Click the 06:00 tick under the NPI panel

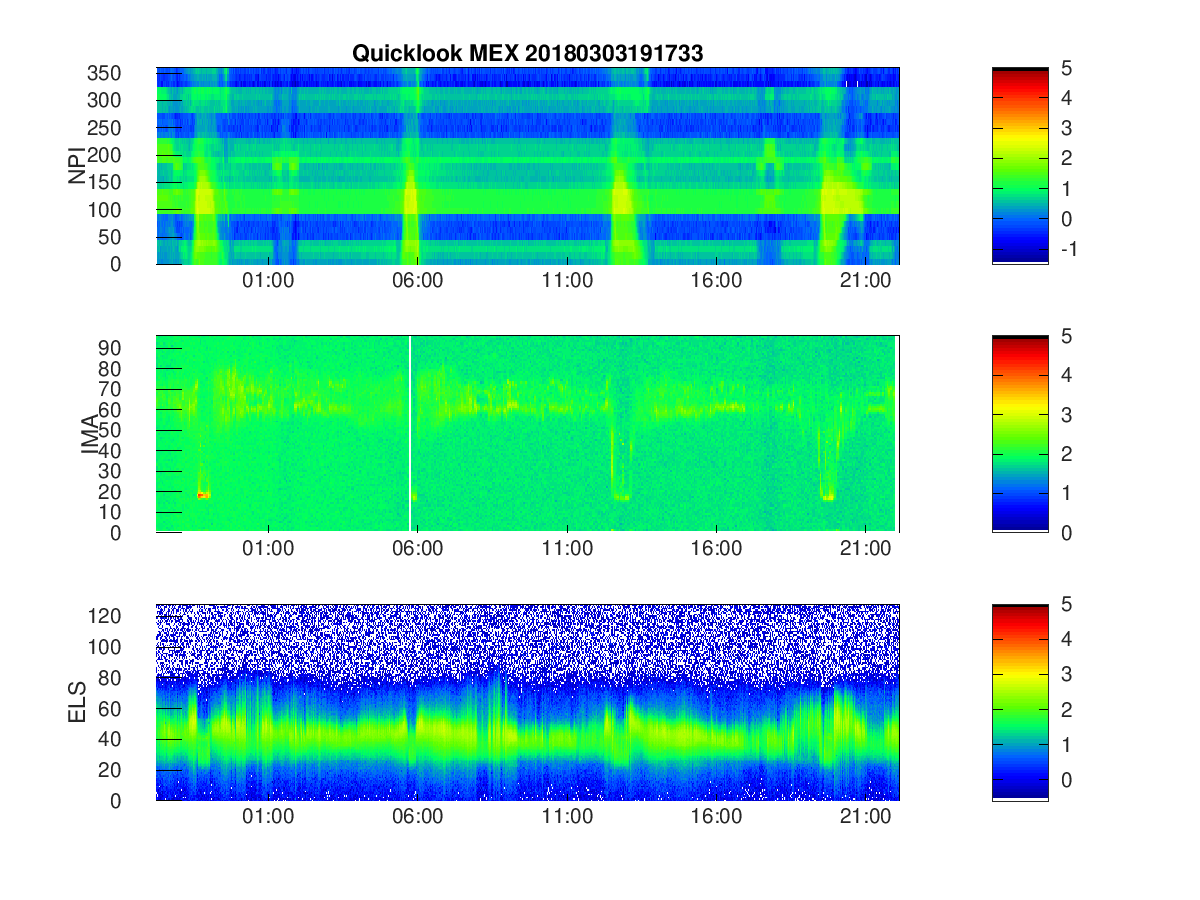click(x=417, y=281)
